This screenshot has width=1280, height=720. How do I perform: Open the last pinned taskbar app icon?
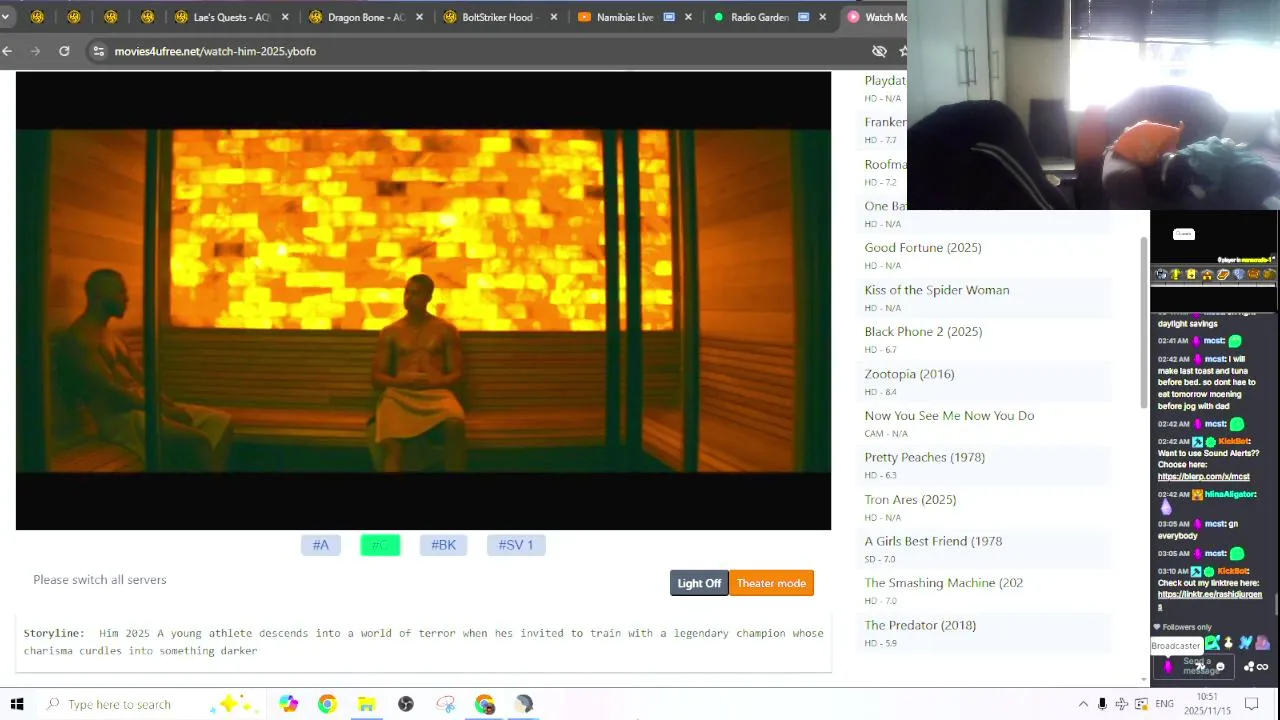pos(524,704)
